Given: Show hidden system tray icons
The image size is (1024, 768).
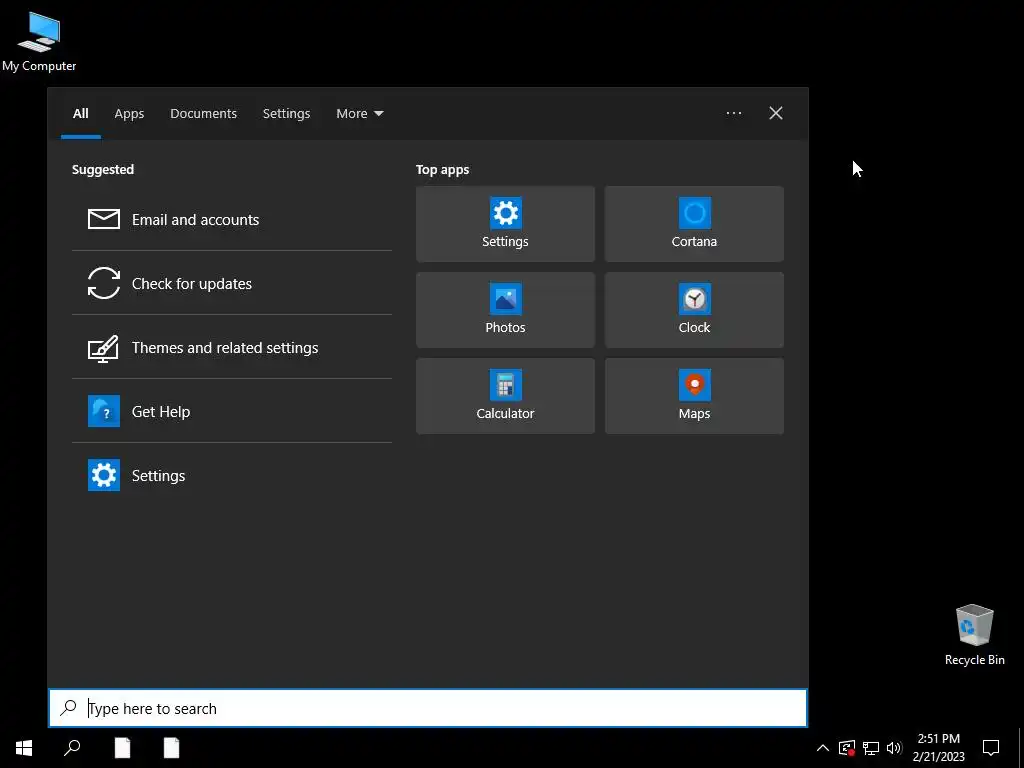Looking at the screenshot, I should pos(823,748).
